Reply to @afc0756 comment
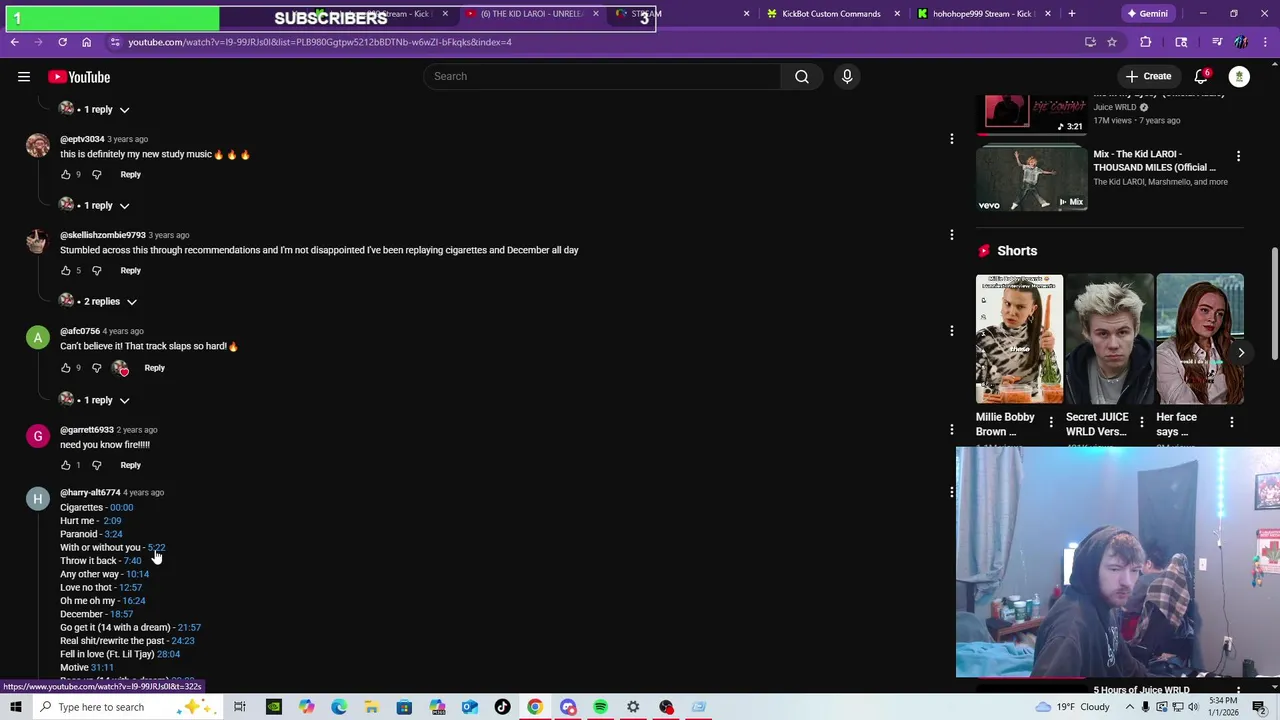The height and width of the screenshot is (720, 1280). pyautogui.click(x=154, y=368)
